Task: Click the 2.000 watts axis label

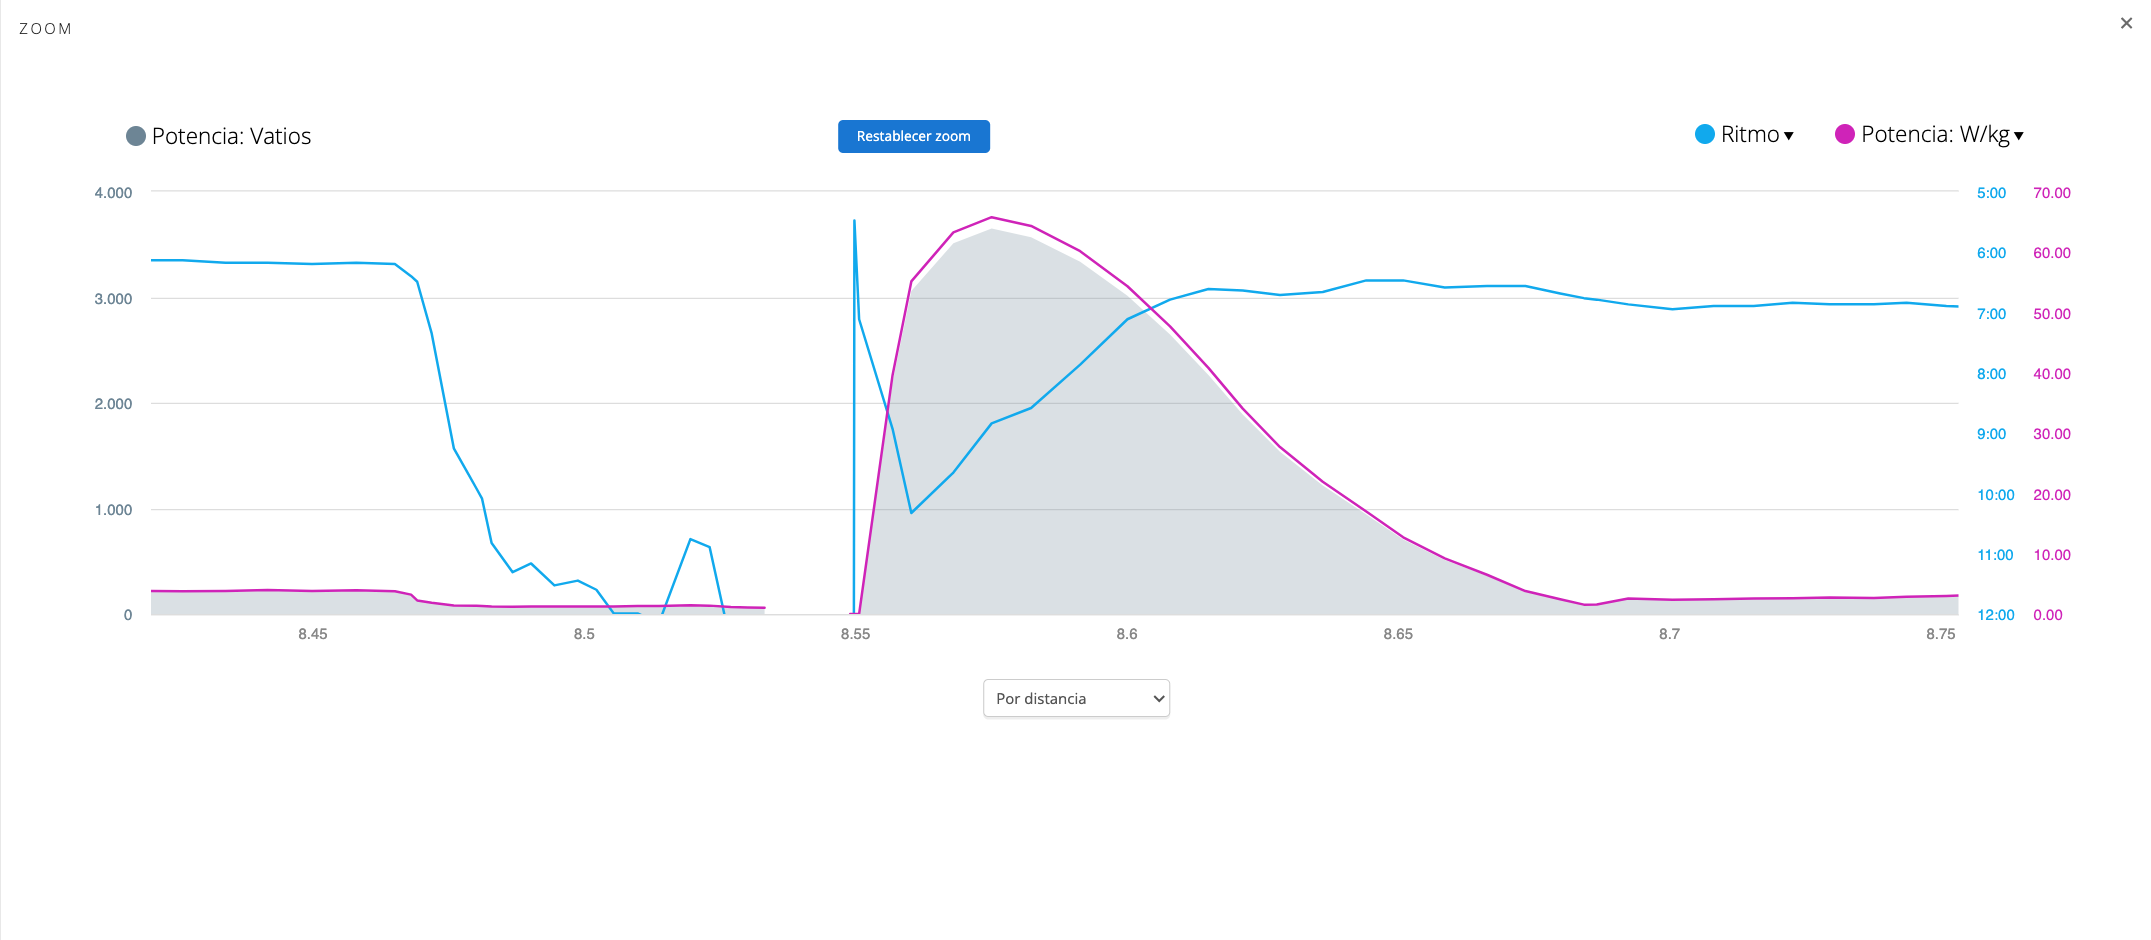Action: pyautogui.click(x=113, y=404)
